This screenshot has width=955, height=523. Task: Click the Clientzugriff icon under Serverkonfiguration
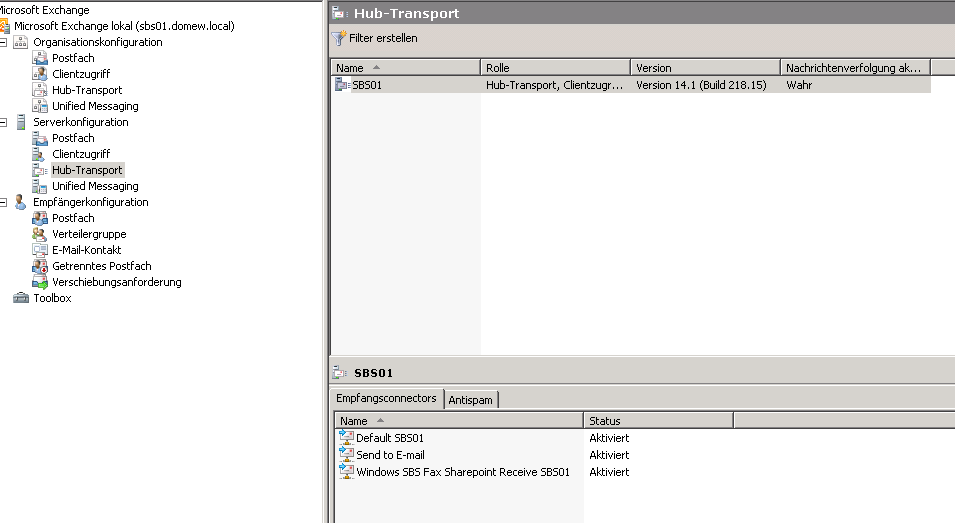coord(39,154)
